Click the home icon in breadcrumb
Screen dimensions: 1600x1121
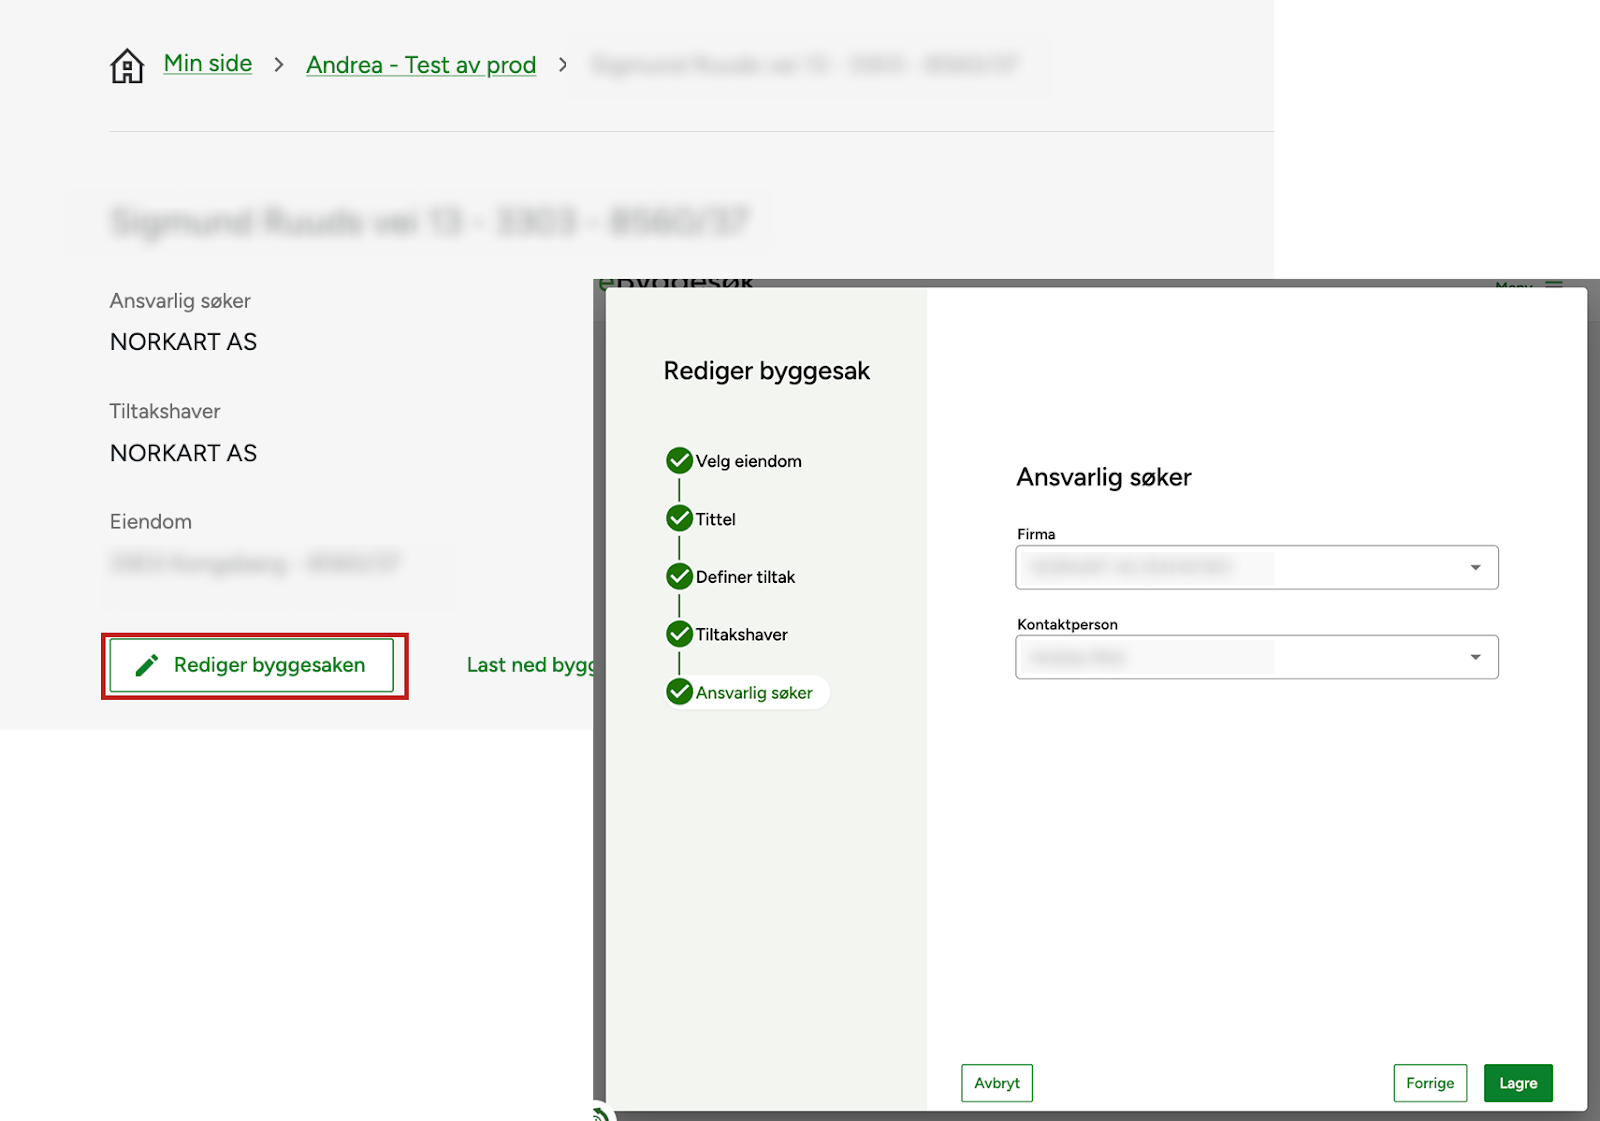127,66
